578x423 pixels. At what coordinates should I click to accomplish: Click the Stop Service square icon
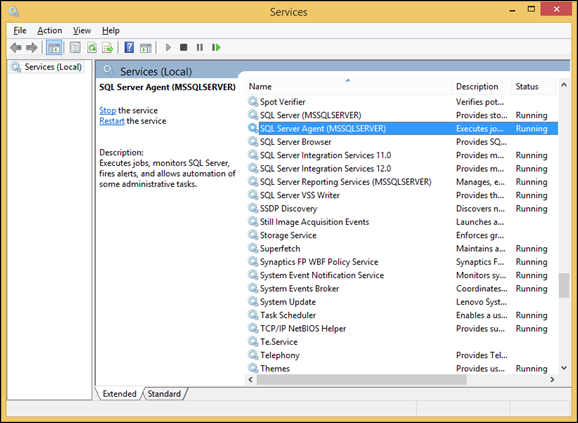point(184,48)
